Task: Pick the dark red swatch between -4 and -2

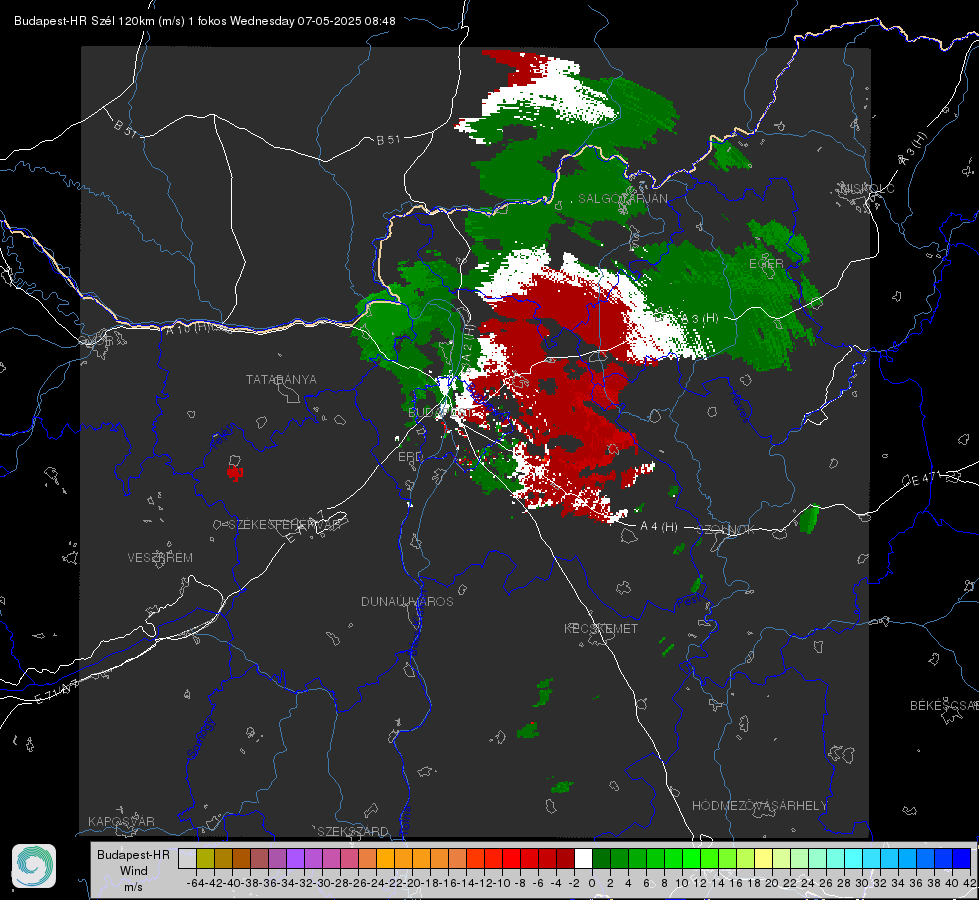Action: click(565, 859)
